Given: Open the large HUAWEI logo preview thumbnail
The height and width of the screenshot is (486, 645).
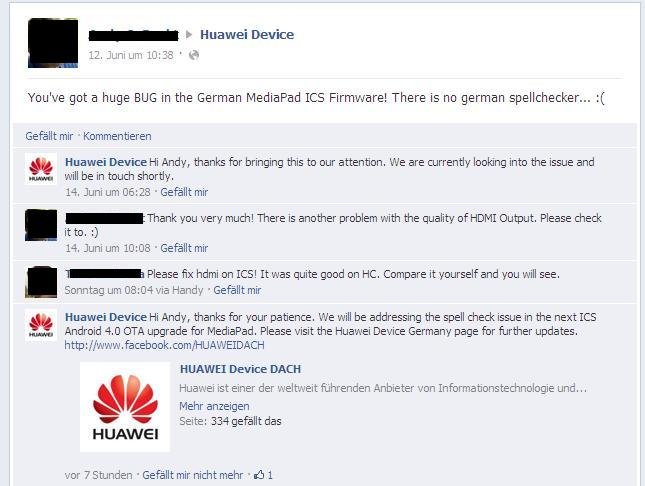Looking at the screenshot, I should pyautogui.click(x=125, y=407).
